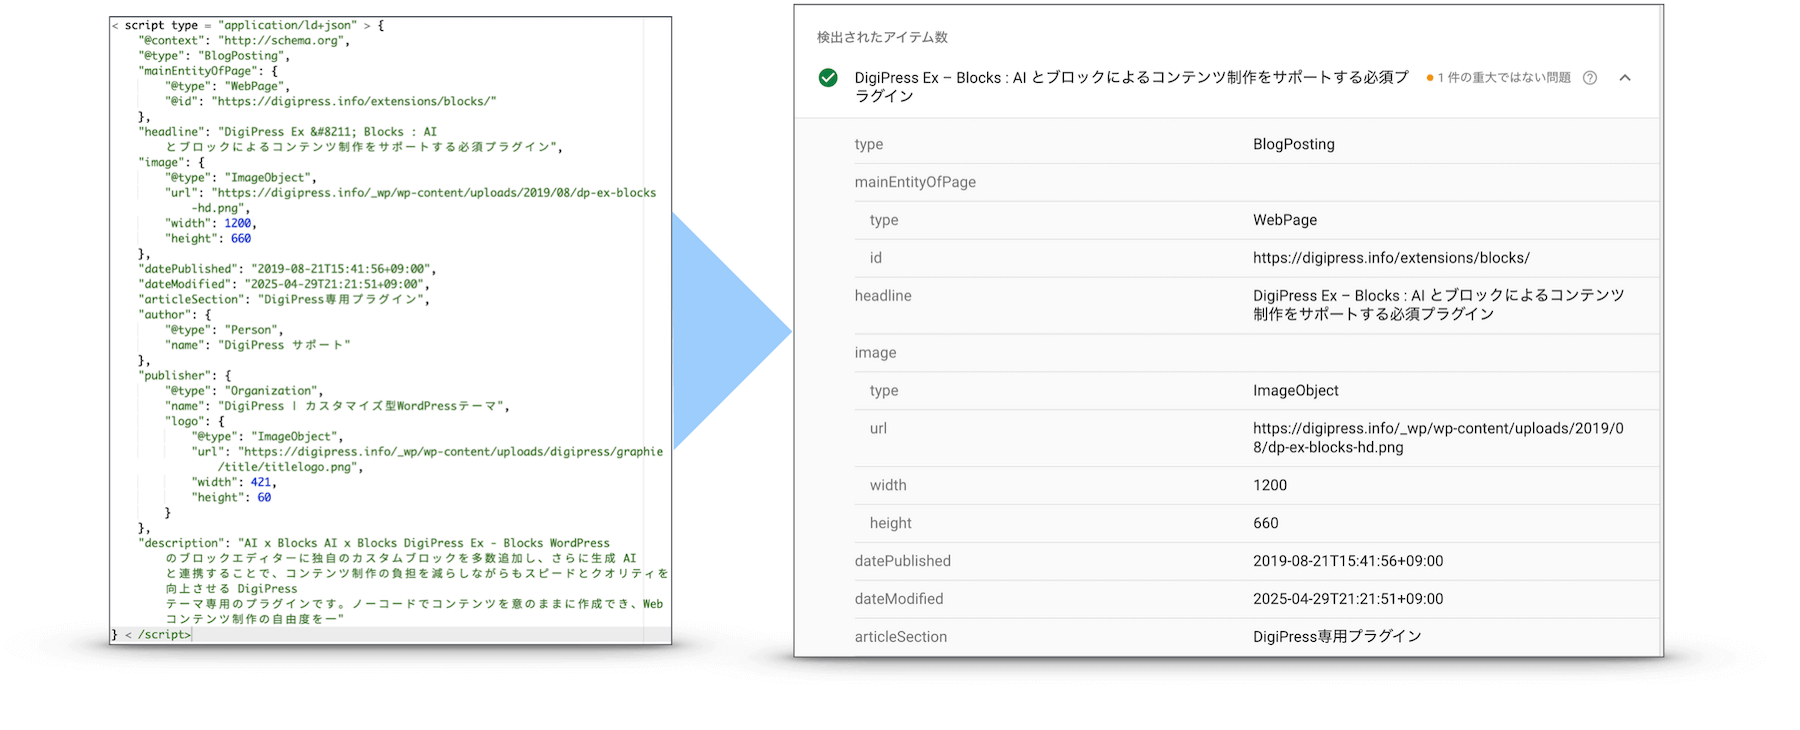Select the 2025-04-29T21:21:51+09:00 value in results
1800x730 pixels.
click(1348, 599)
